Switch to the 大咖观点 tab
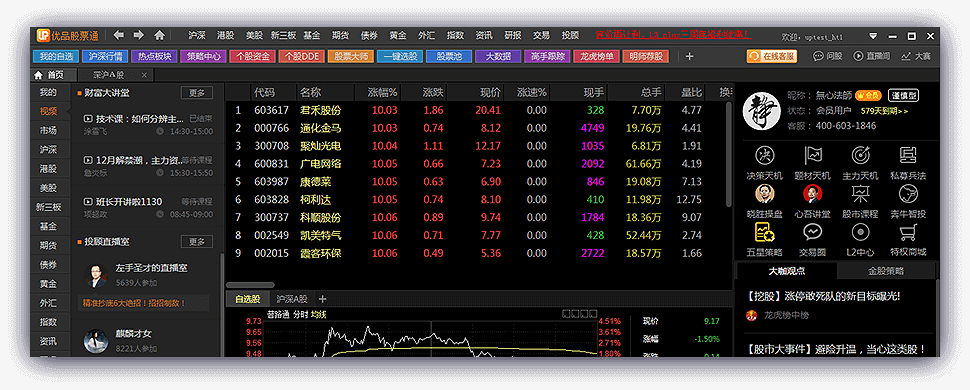Screen dimensions: 970x390 tap(786, 271)
